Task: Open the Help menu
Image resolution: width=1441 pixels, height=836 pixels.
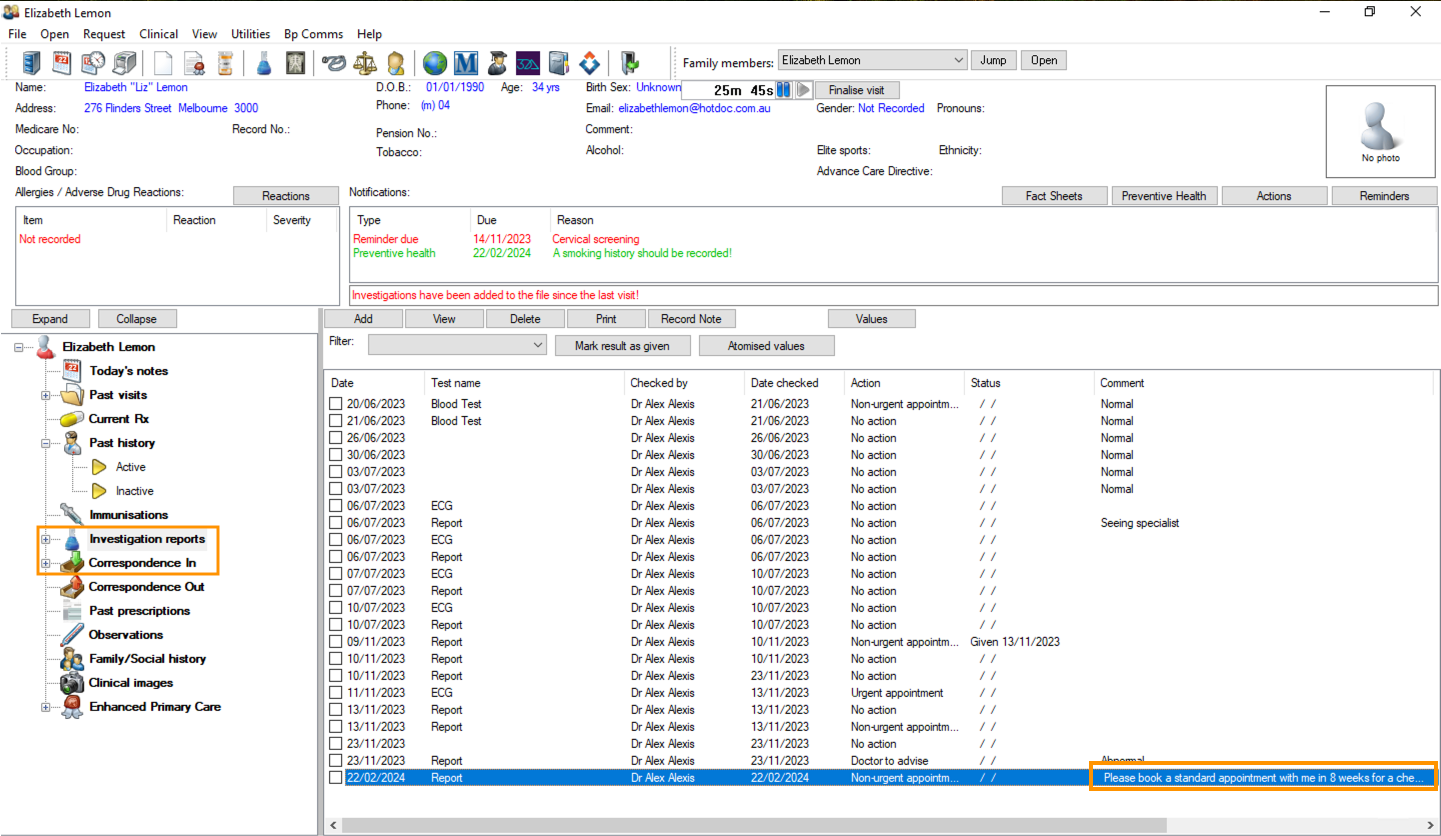Action: point(369,34)
